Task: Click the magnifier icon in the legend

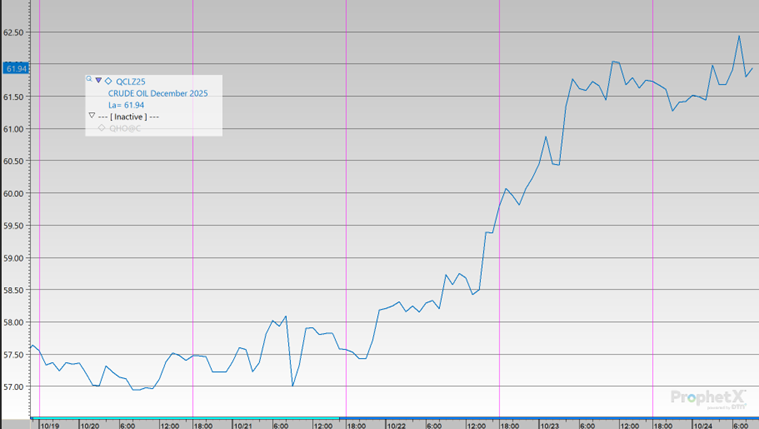Action: (x=89, y=80)
